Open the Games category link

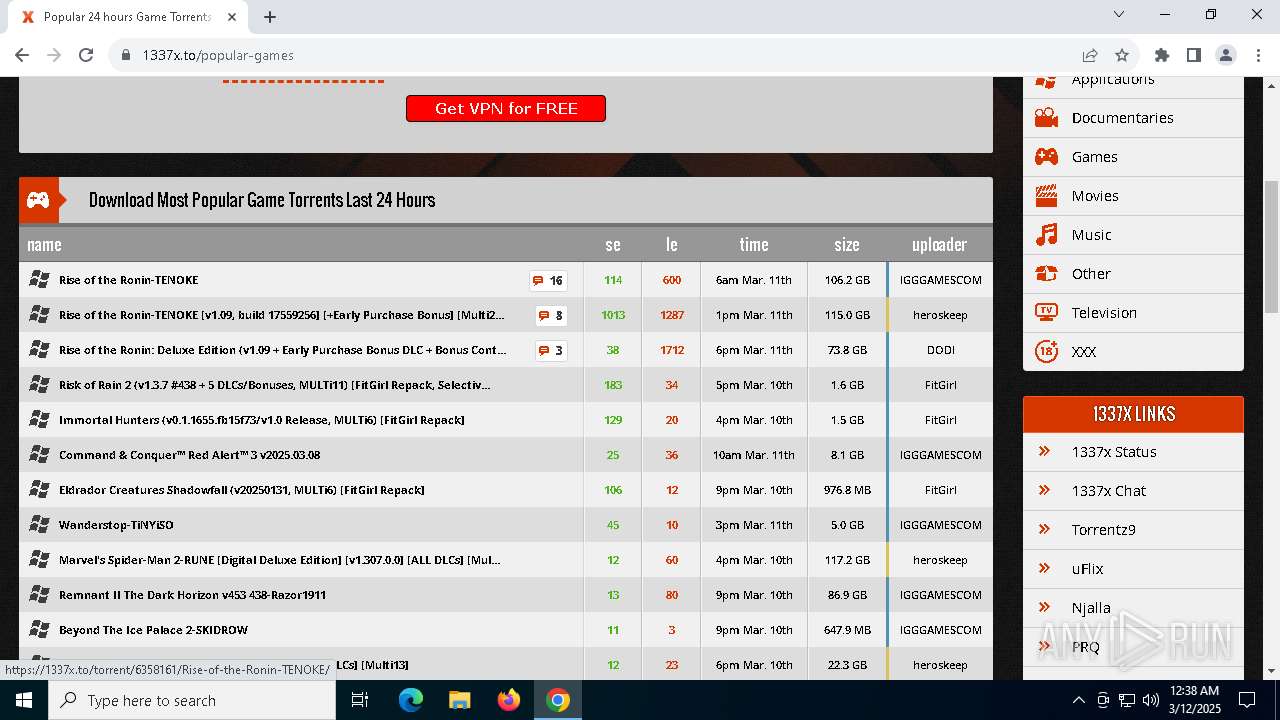(1094, 157)
